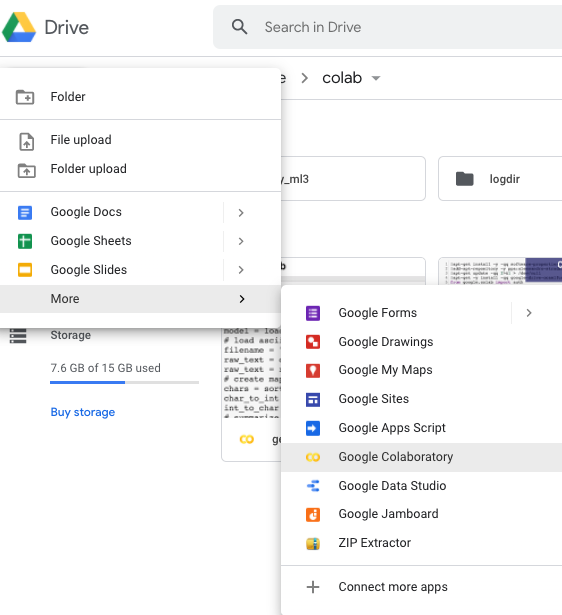The height and width of the screenshot is (615, 562).
Task: Expand the Google Slides submenu arrow
Action: (241, 270)
